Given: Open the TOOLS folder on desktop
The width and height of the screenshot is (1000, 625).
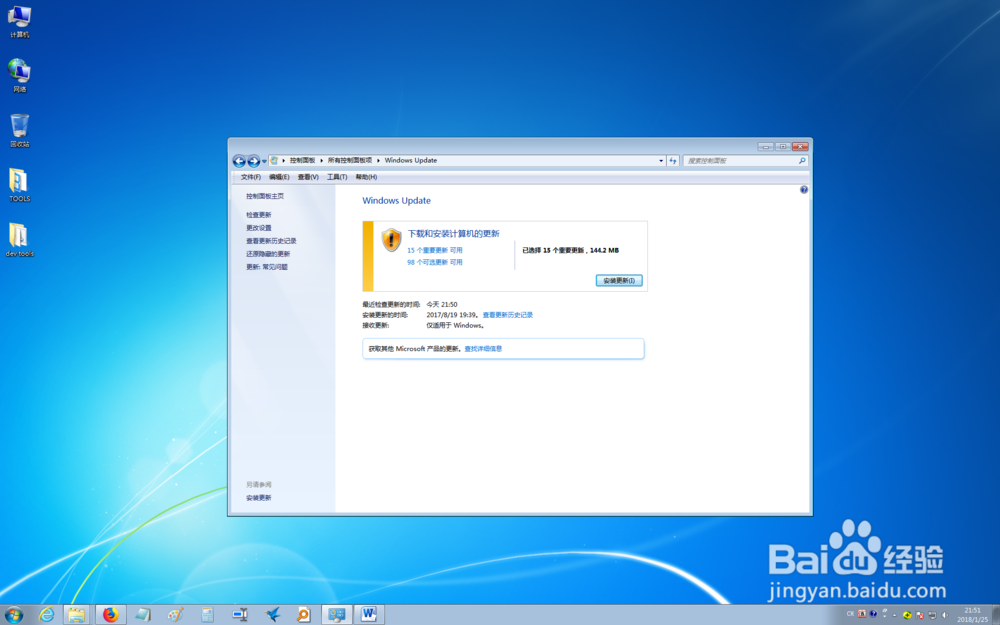Looking at the screenshot, I should point(19,185).
